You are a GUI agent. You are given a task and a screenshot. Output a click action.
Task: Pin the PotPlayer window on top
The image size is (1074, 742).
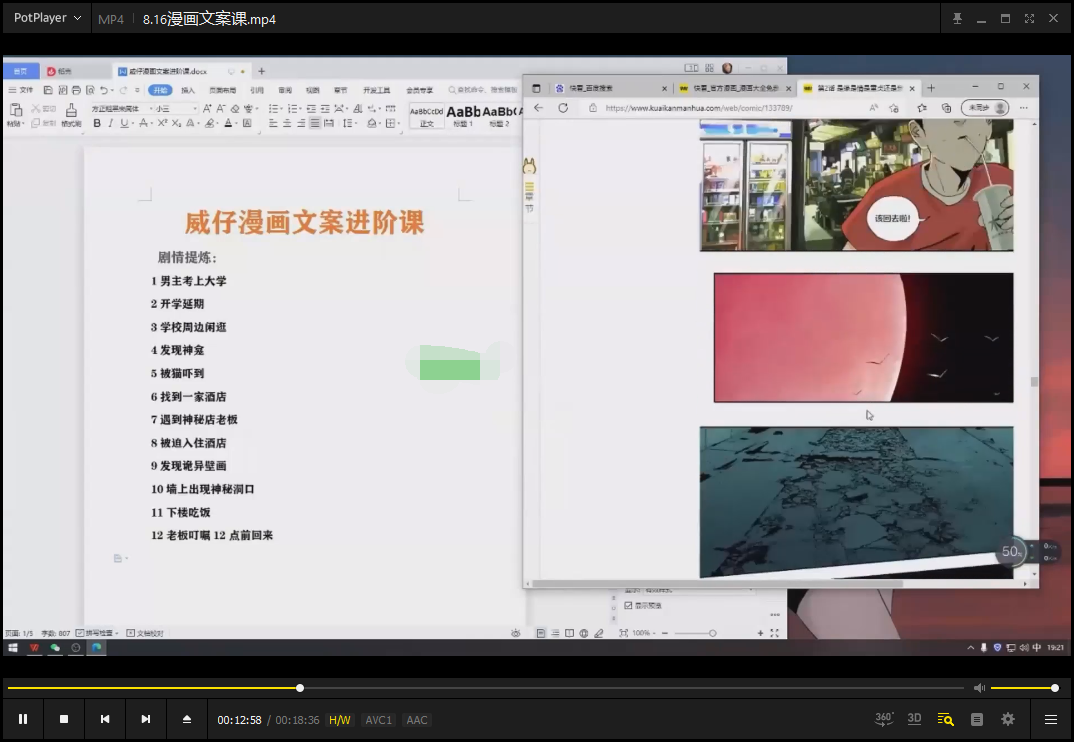tap(958, 18)
